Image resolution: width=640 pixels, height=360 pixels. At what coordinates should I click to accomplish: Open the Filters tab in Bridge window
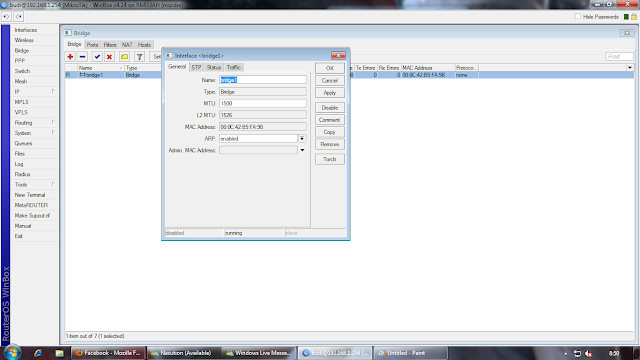point(110,45)
